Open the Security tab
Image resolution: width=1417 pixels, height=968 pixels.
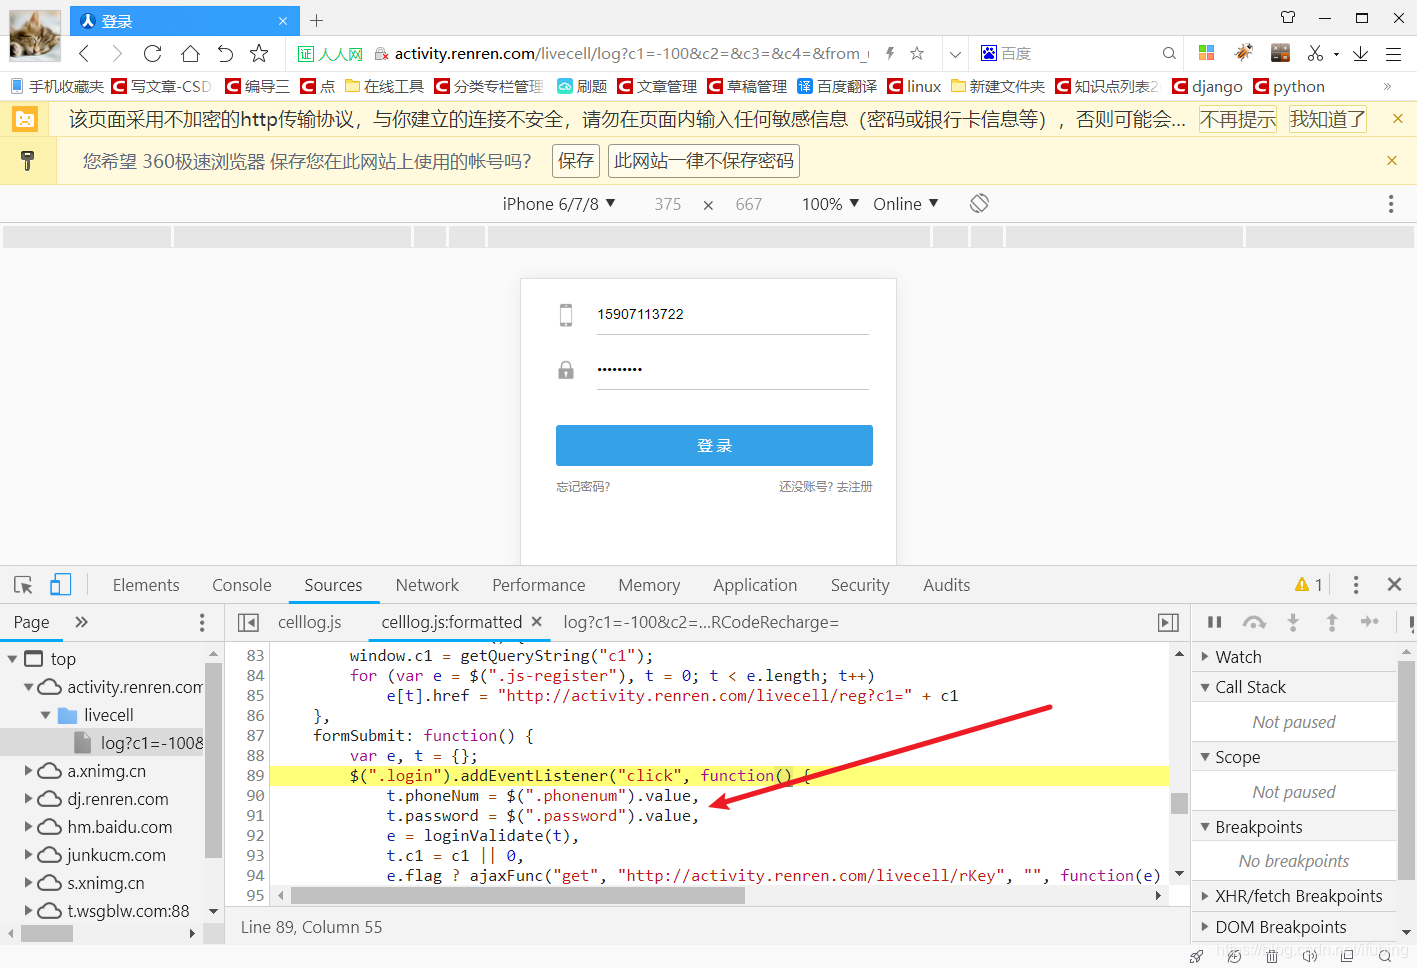[860, 585]
